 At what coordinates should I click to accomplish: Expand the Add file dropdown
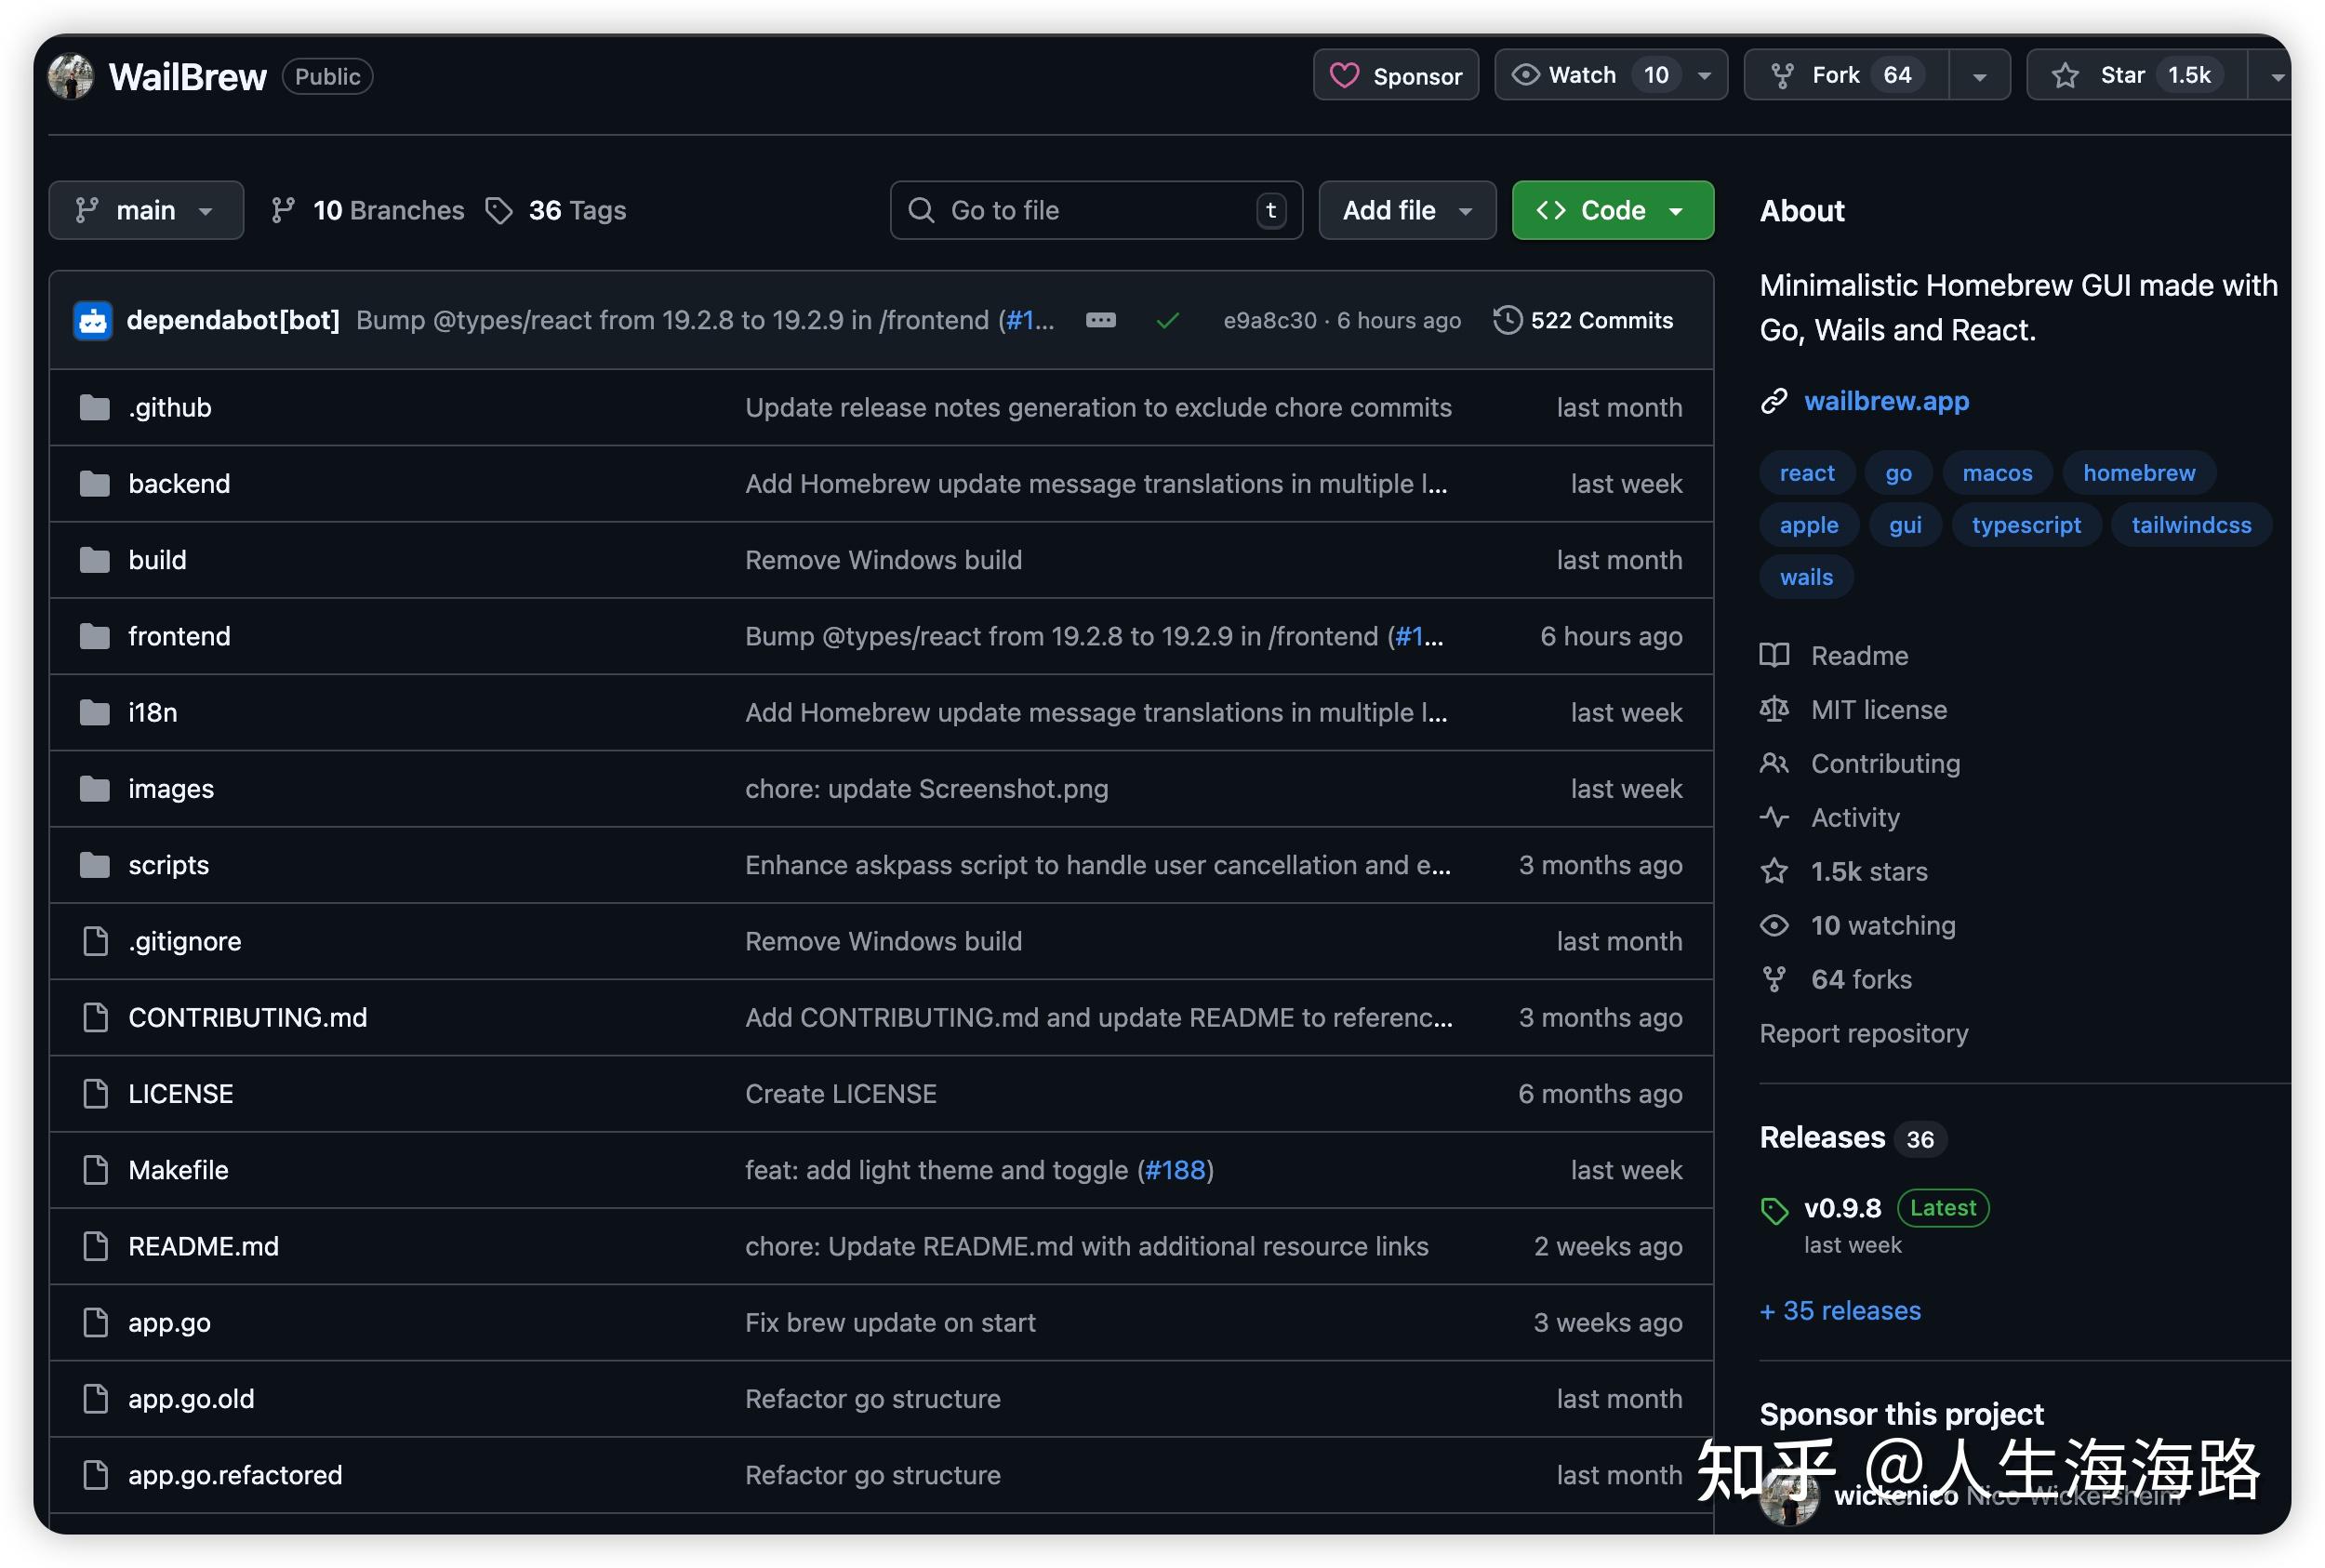(x=1406, y=210)
